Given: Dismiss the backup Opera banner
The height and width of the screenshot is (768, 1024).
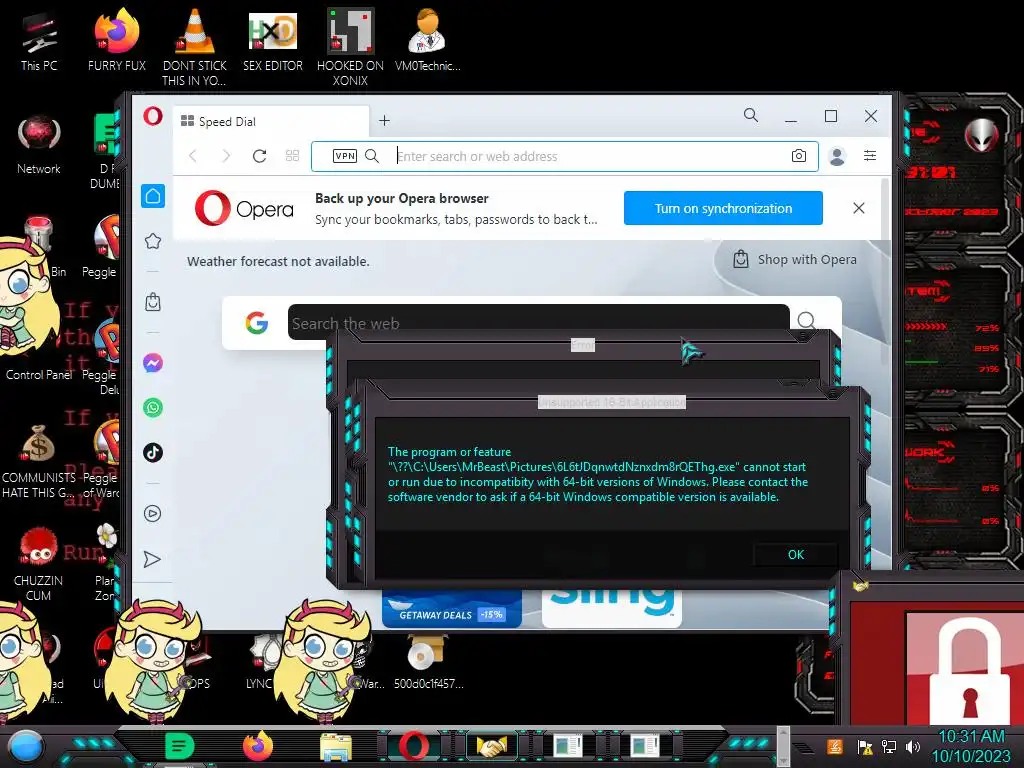Looking at the screenshot, I should click(859, 208).
